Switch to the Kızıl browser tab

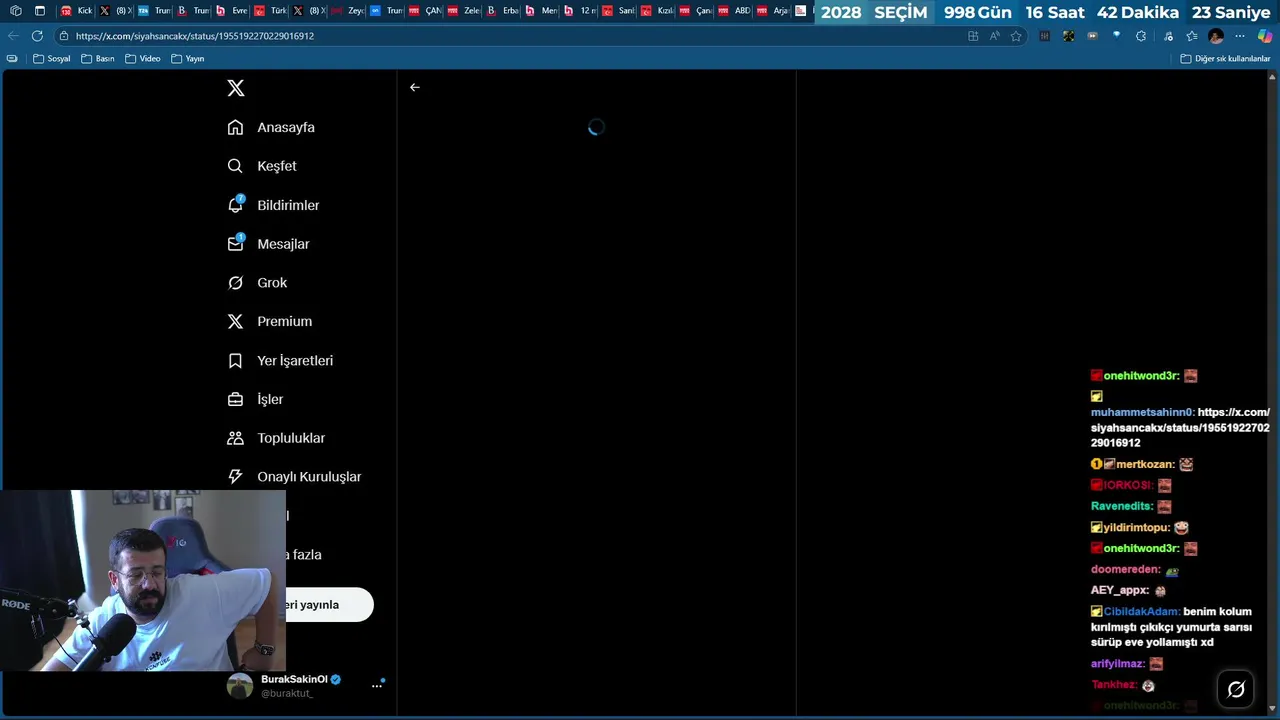pos(657,11)
